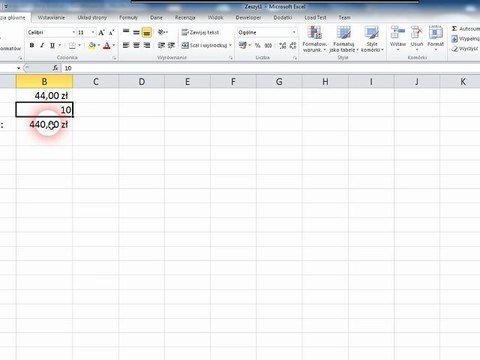
Task: Expand the borders options arrow
Action: pyautogui.click(x=79, y=45)
